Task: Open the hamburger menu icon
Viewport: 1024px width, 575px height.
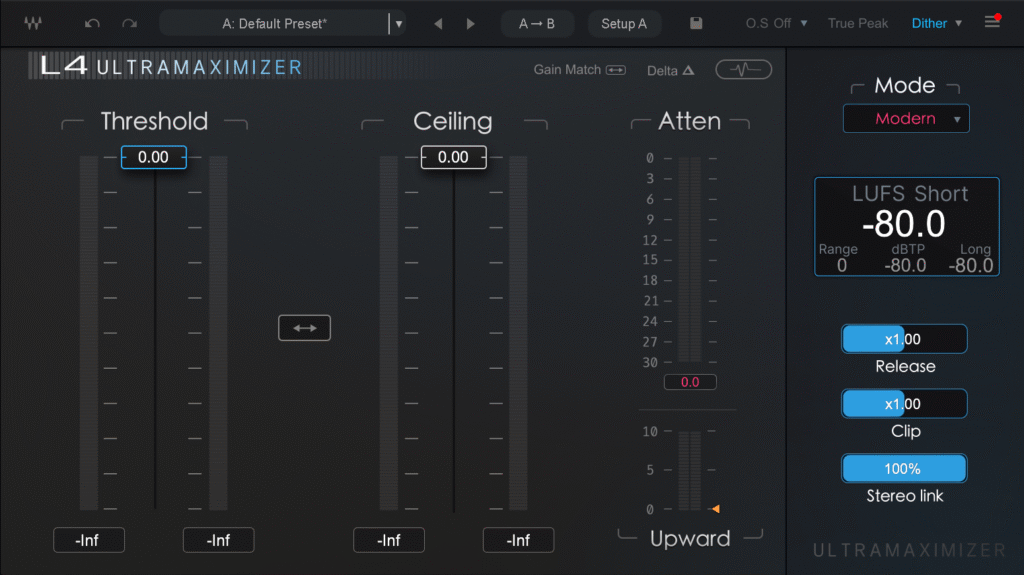Action: [x=992, y=22]
